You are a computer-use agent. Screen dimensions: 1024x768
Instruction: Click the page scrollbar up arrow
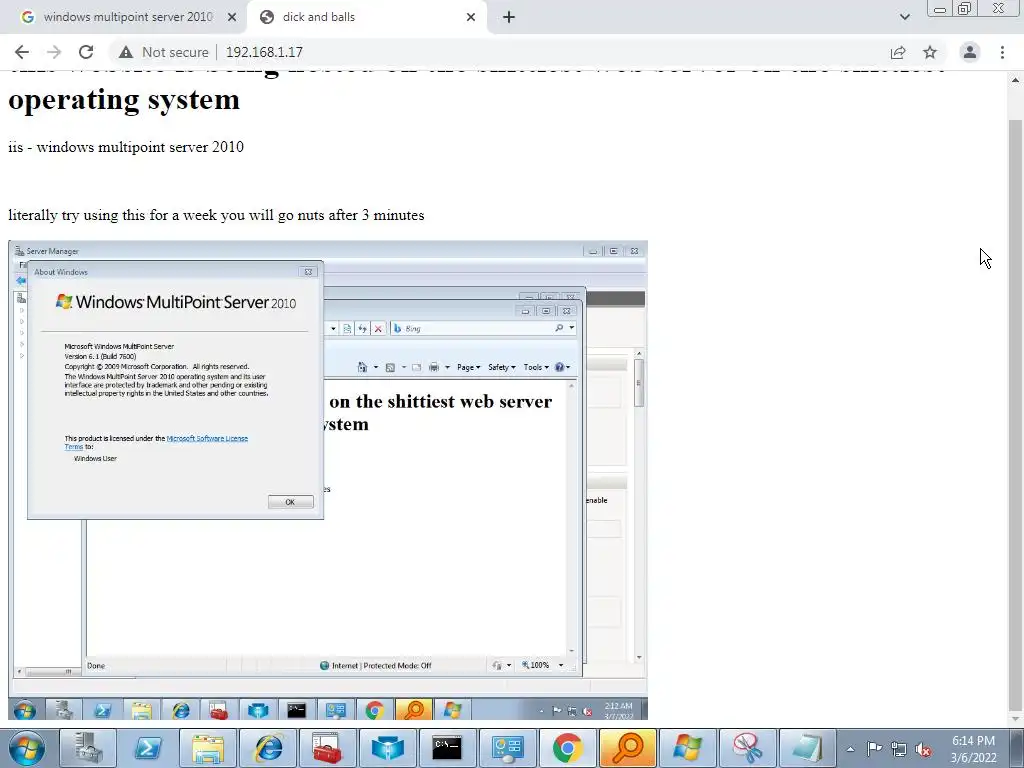click(x=1015, y=80)
